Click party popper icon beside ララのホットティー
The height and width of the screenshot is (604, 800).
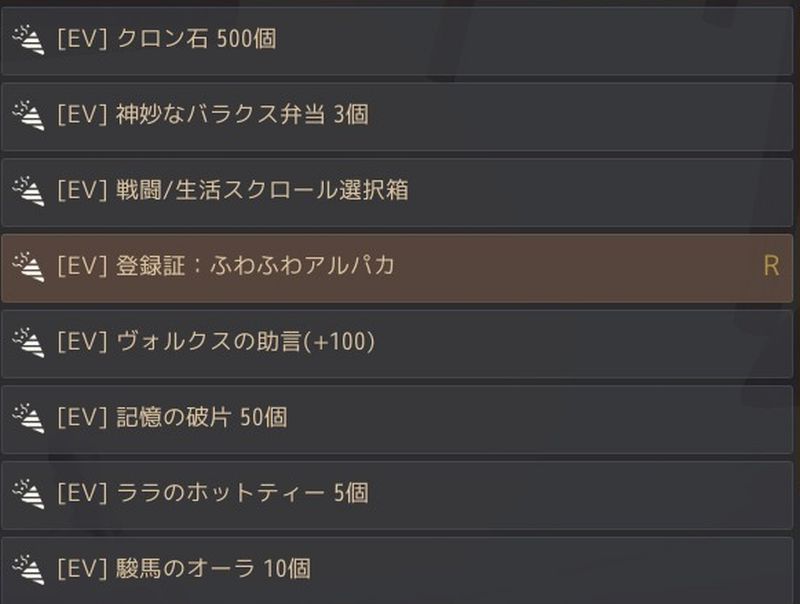click(27, 493)
